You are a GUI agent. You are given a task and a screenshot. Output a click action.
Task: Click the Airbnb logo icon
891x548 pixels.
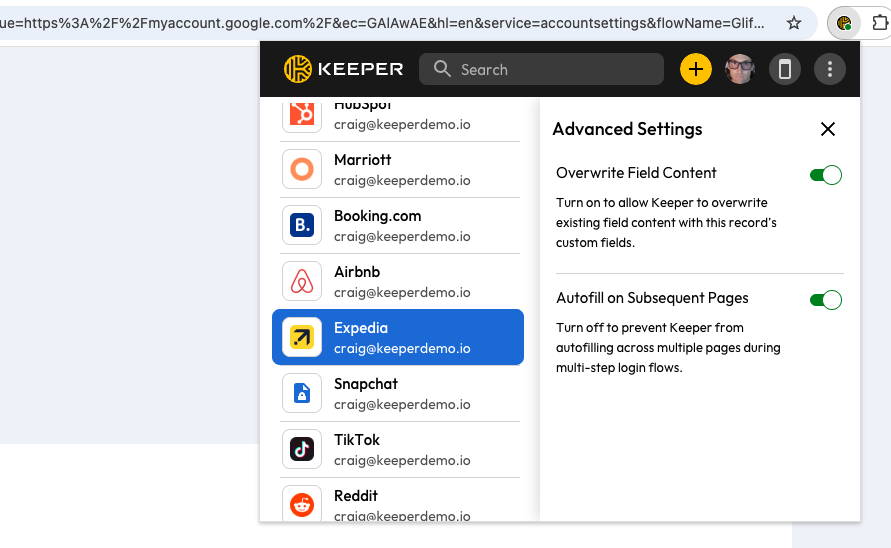pyautogui.click(x=302, y=281)
